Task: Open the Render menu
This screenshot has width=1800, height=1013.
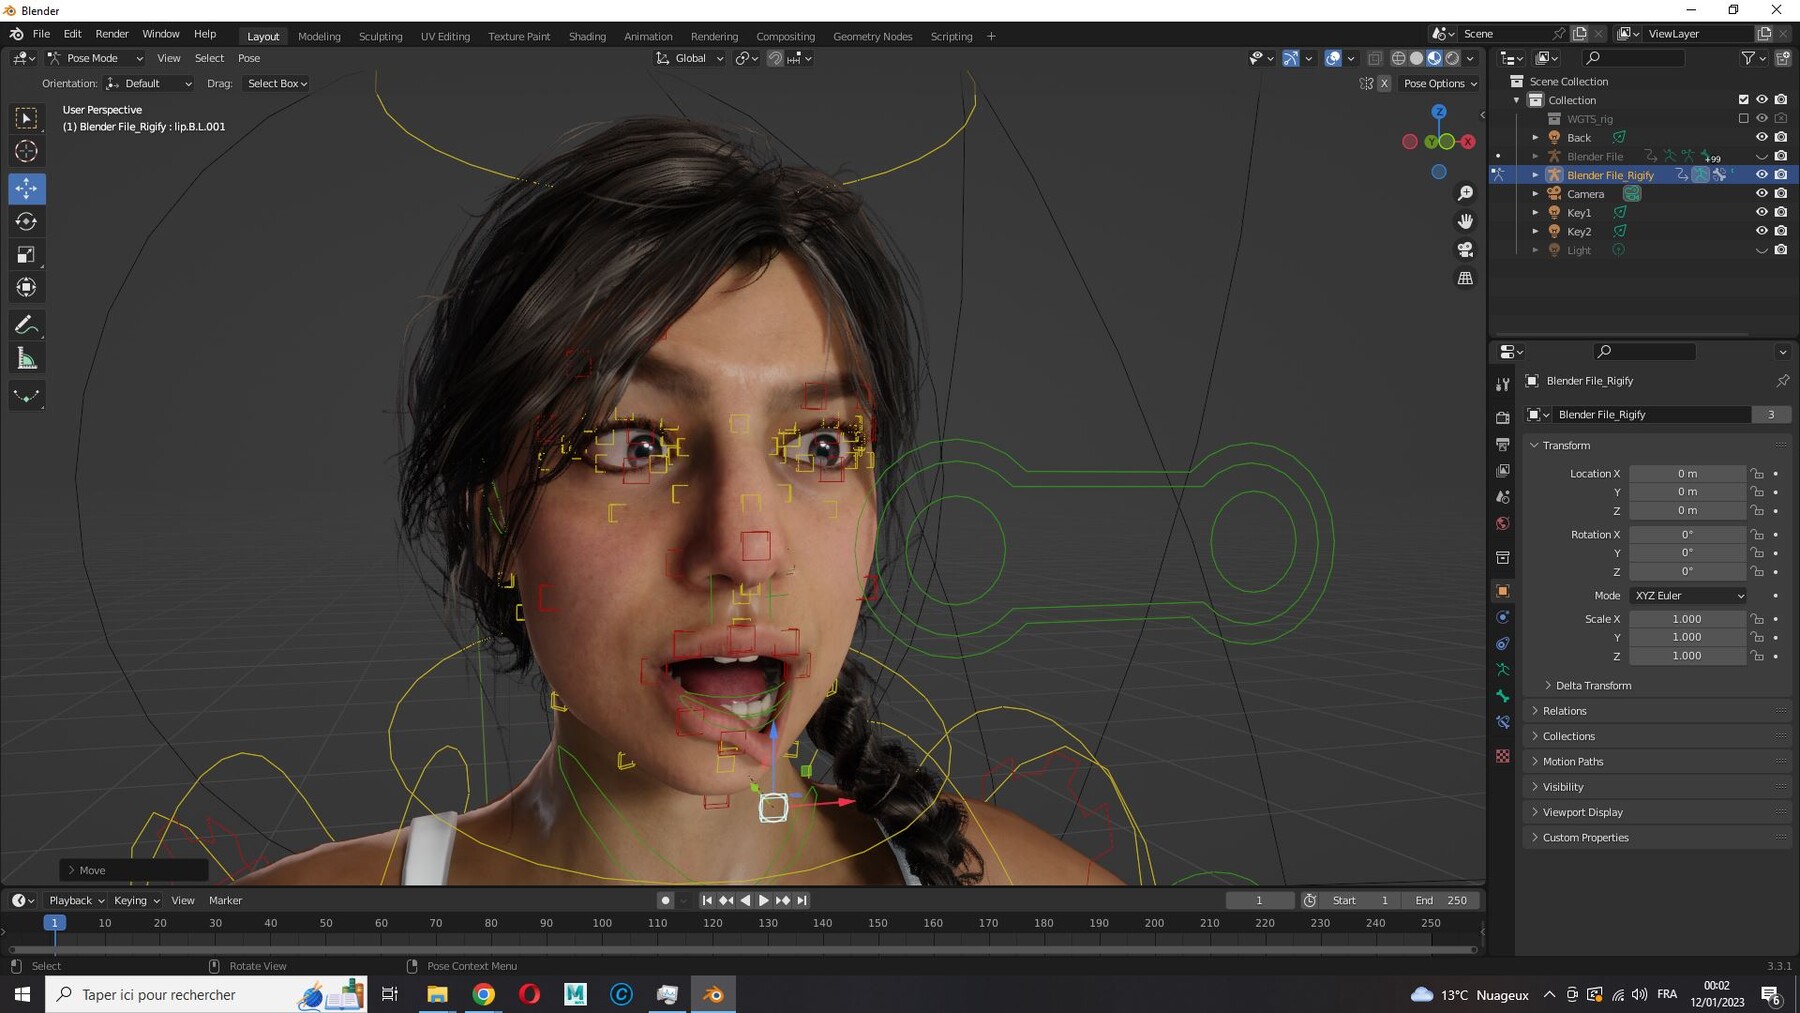Action: point(112,34)
